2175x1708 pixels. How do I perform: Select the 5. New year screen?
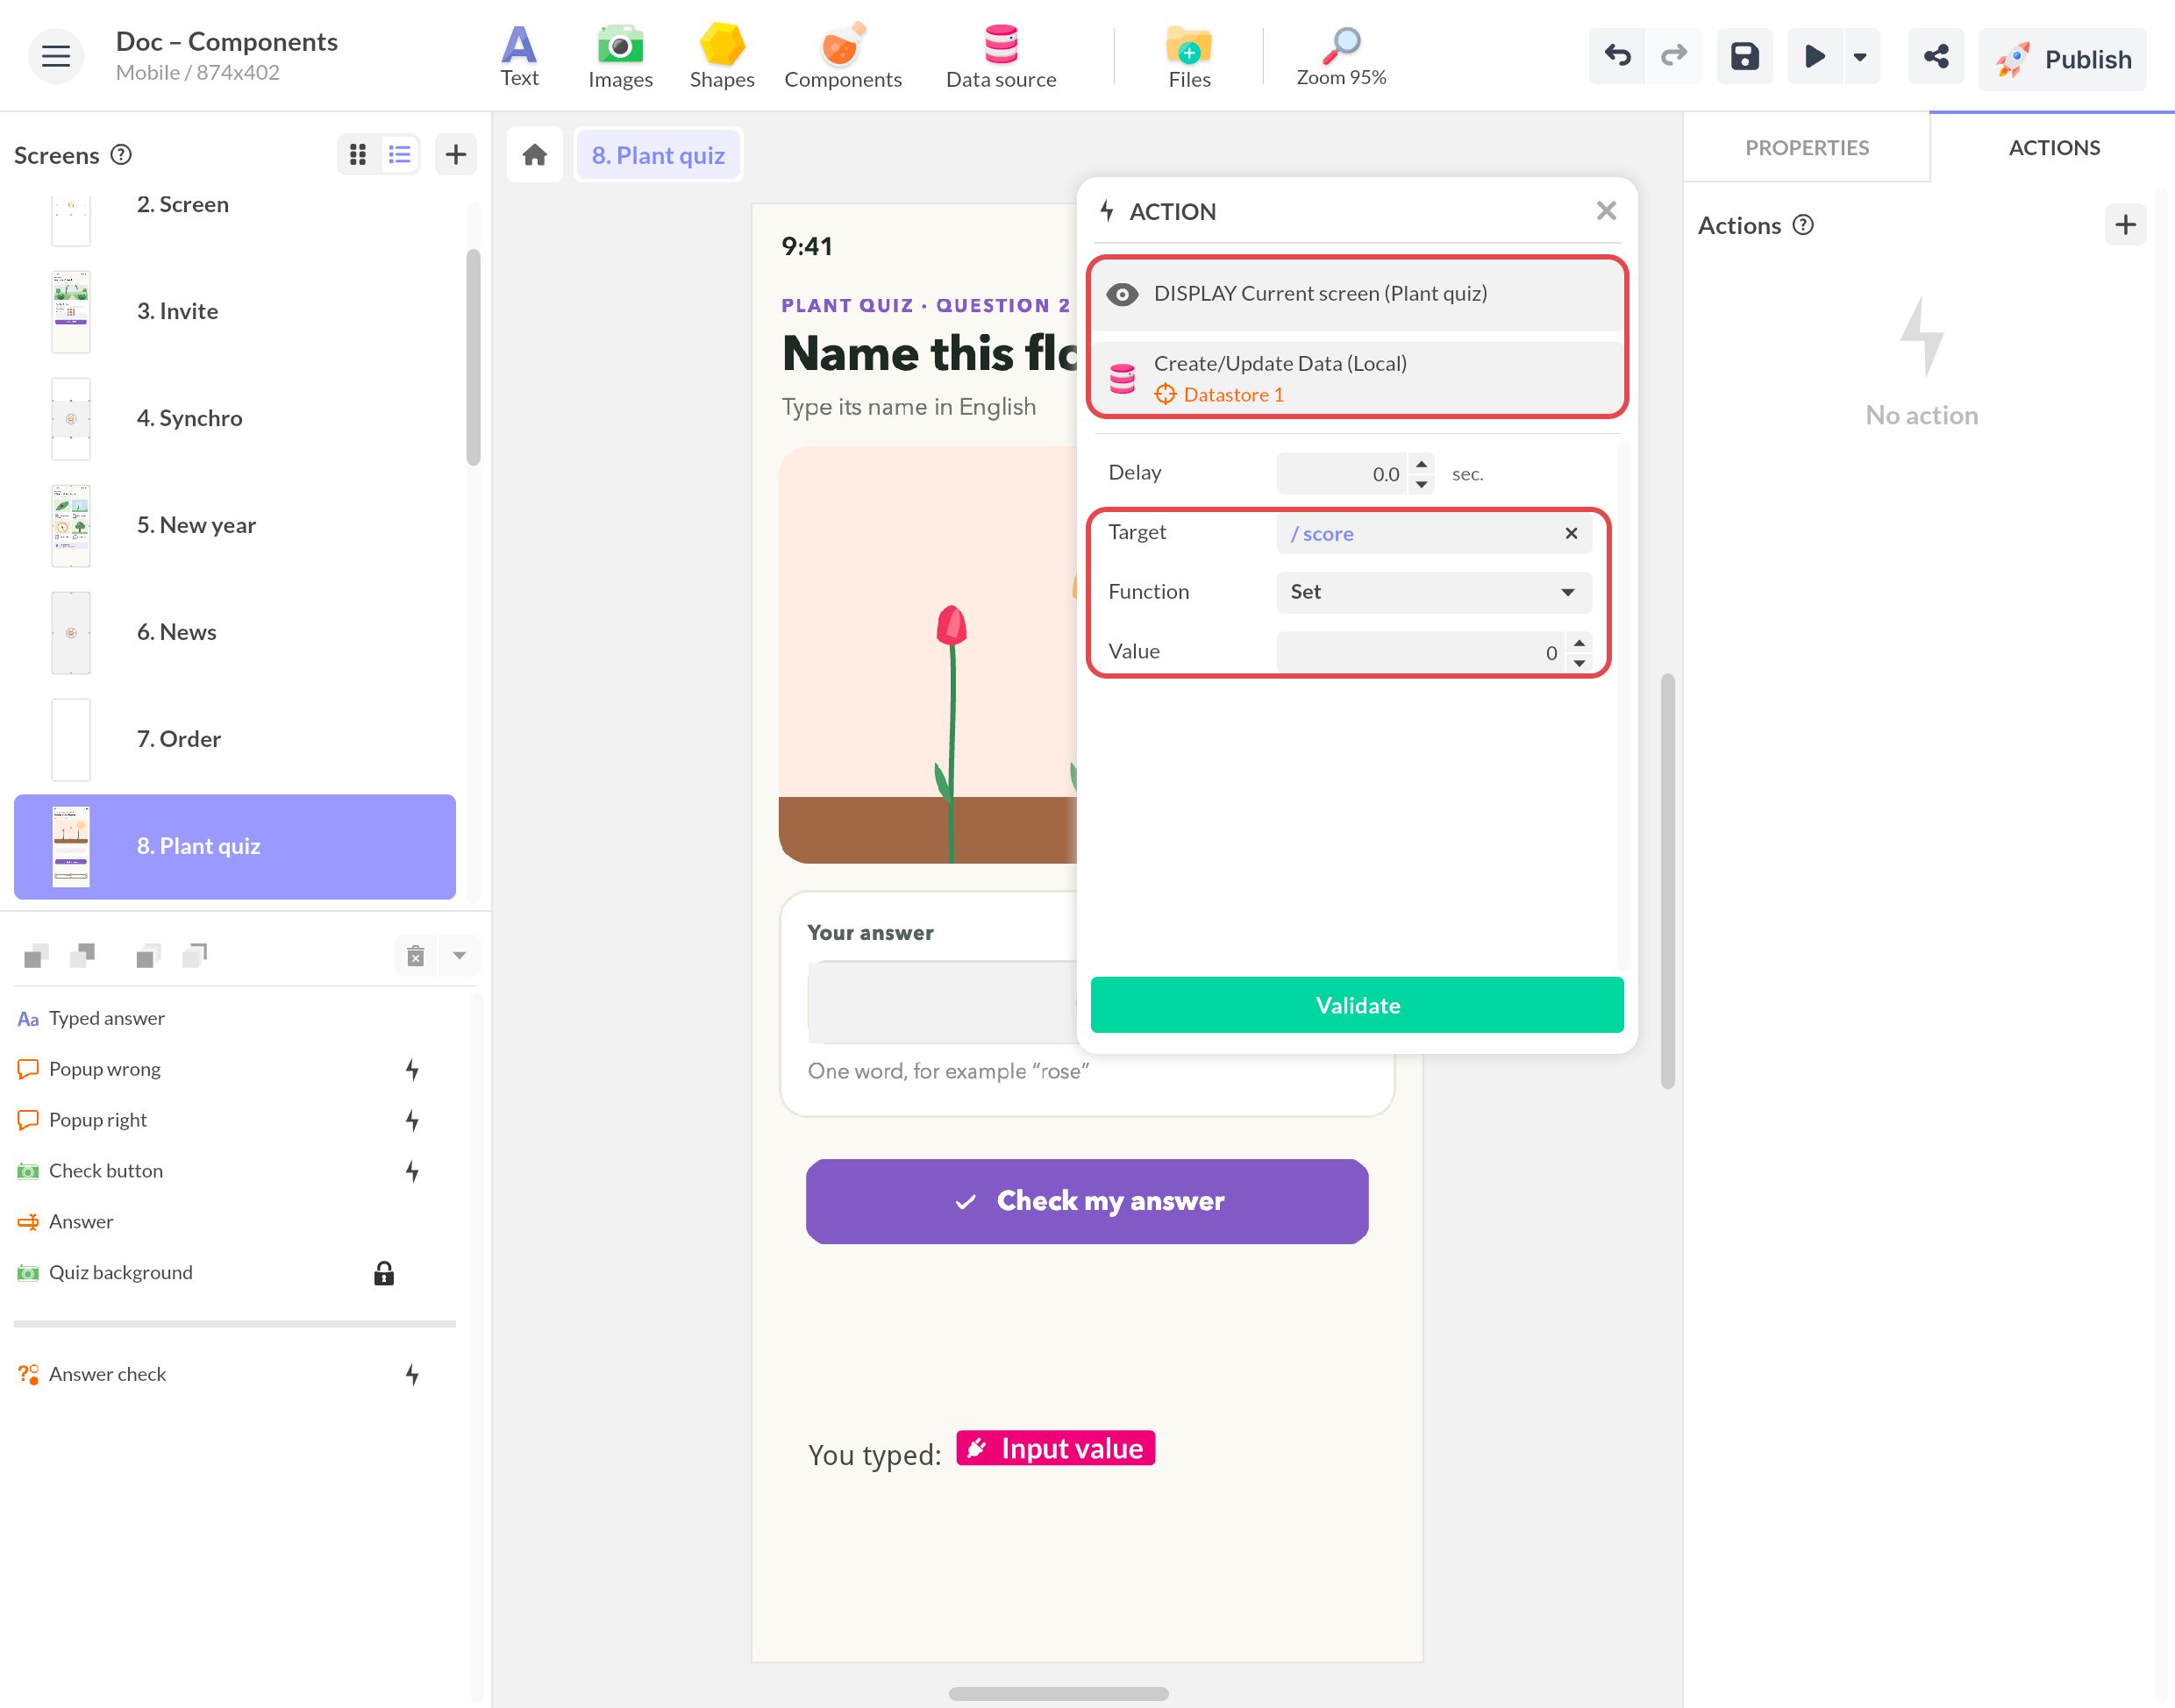click(x=235, y=525)
